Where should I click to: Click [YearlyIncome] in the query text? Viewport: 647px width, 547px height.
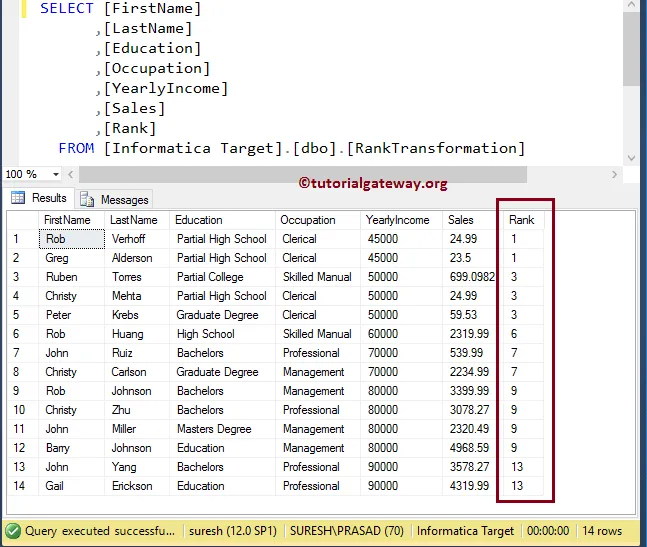pos(166,88)
